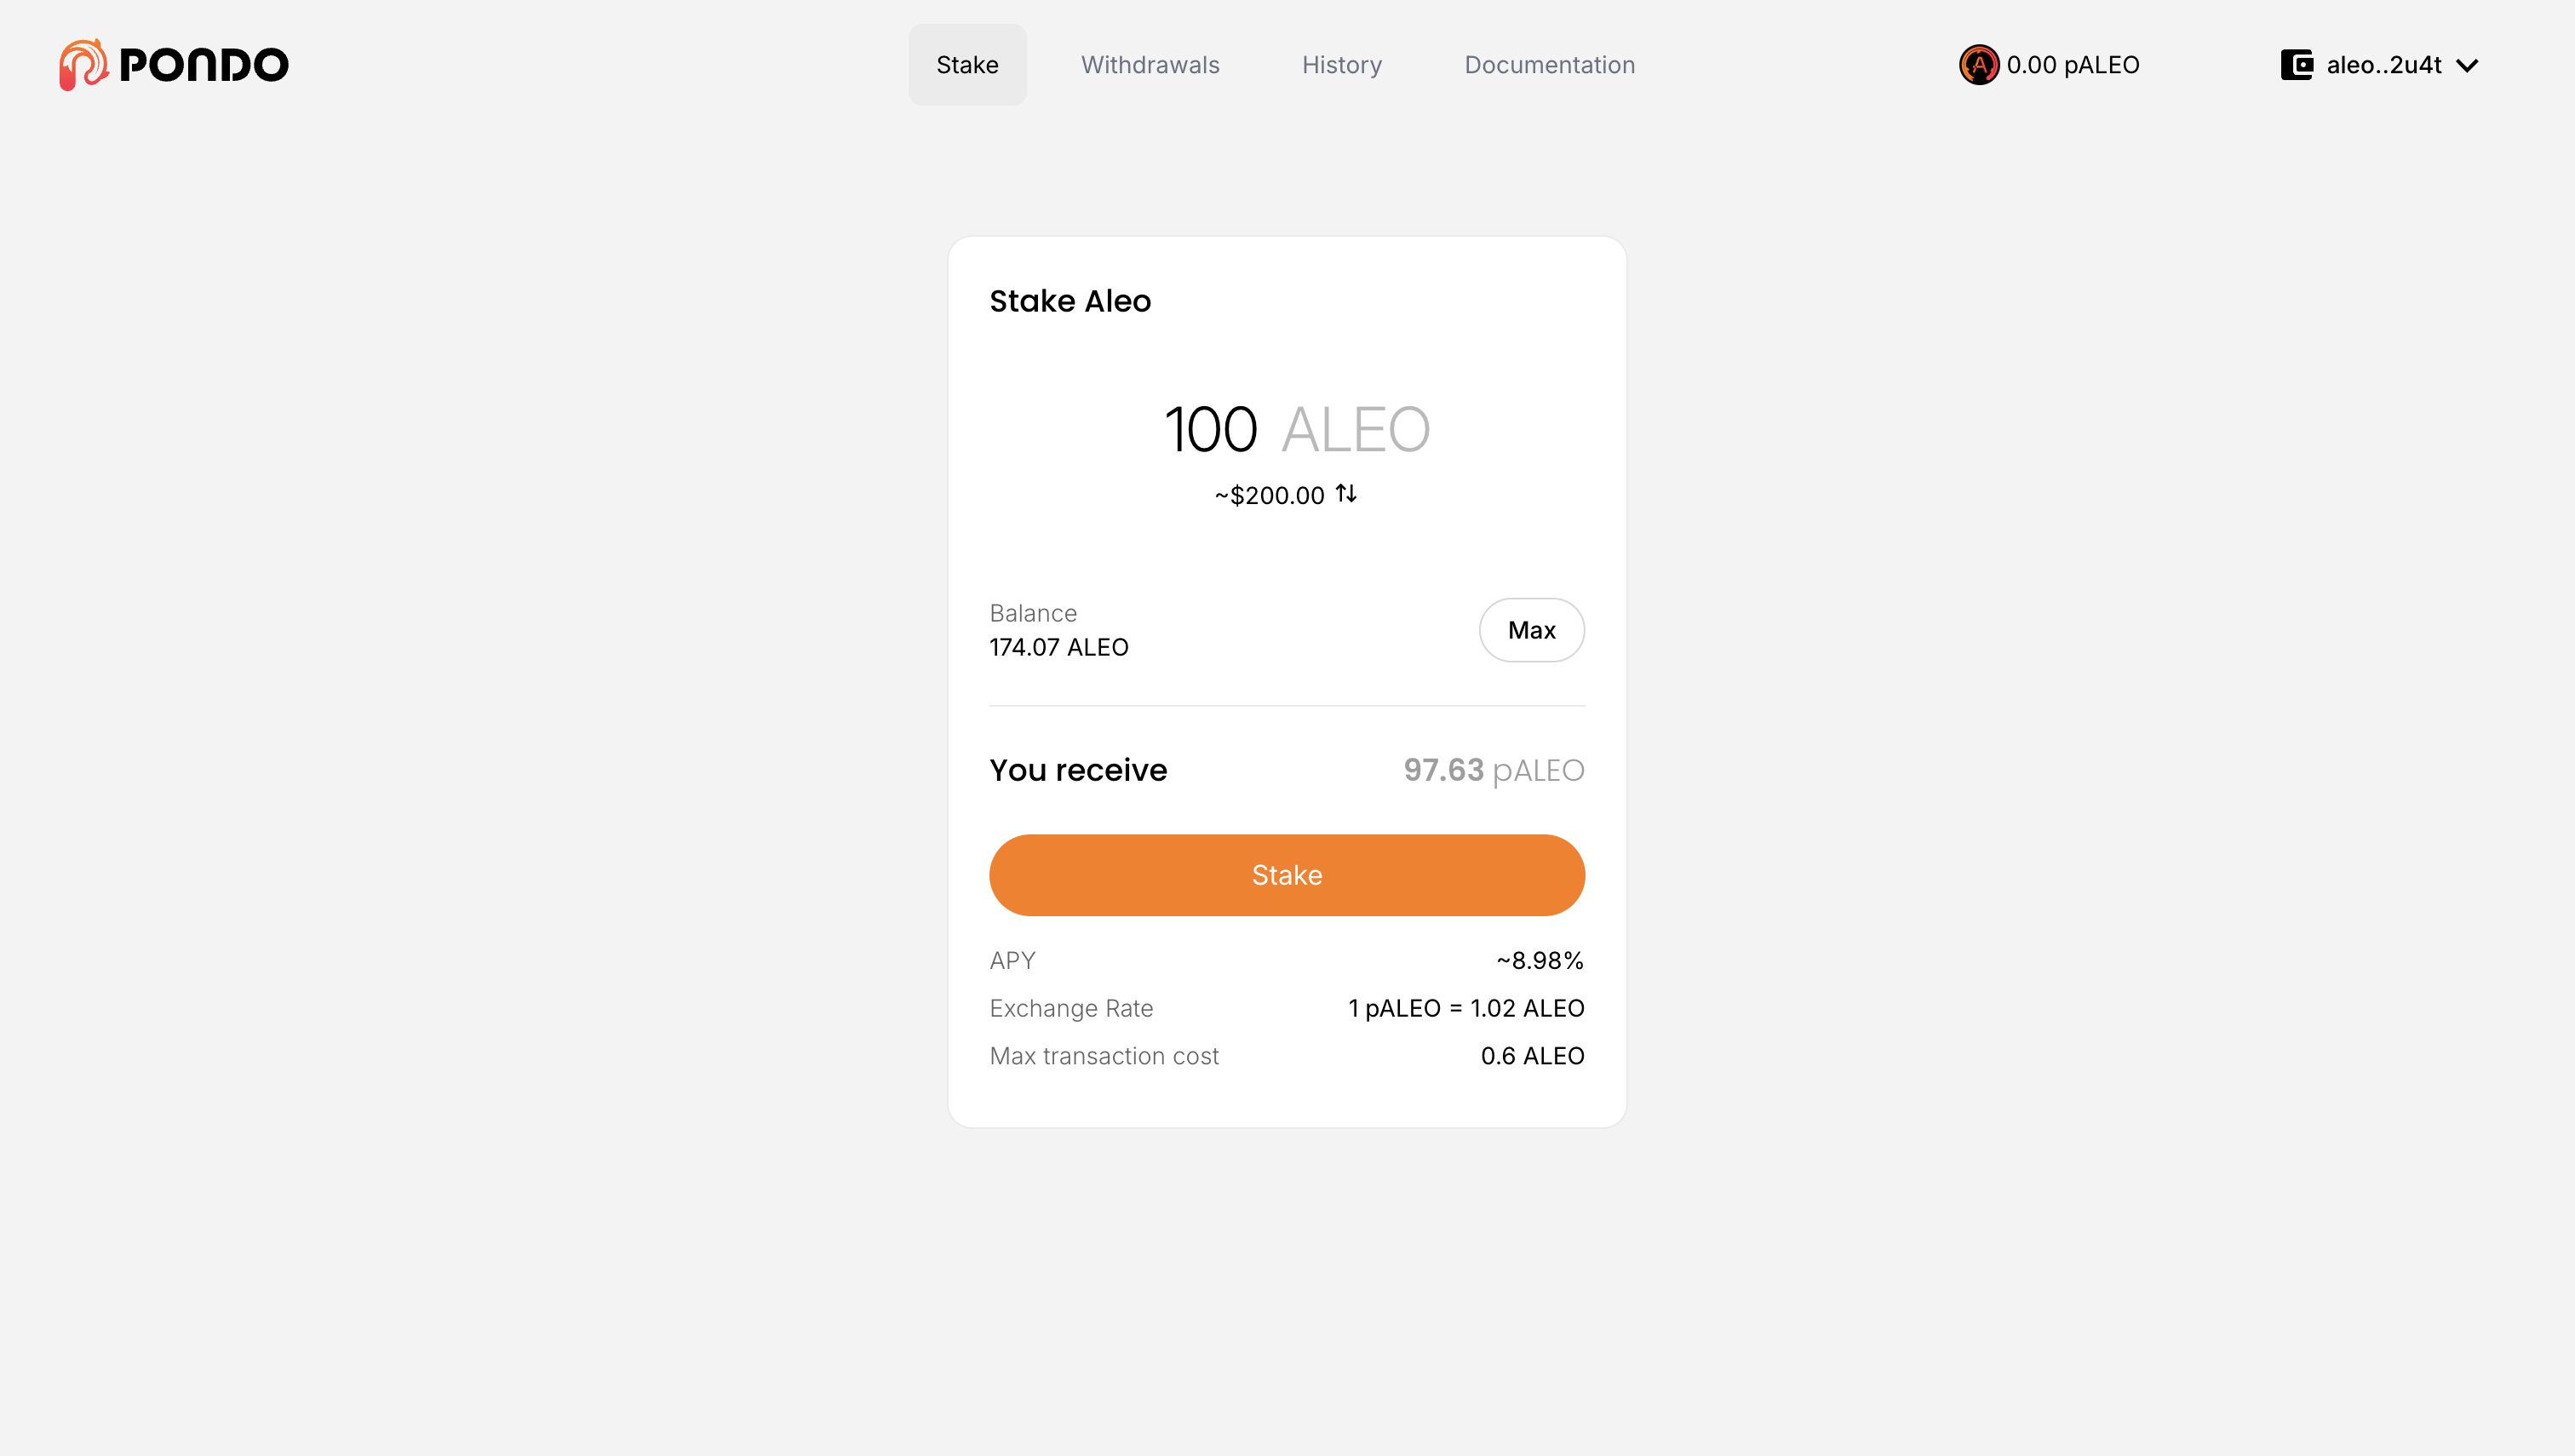Click the 174.07 ALEO balance amount
This screenshot has width=2575, height=1456.
tap(1058, 647)
